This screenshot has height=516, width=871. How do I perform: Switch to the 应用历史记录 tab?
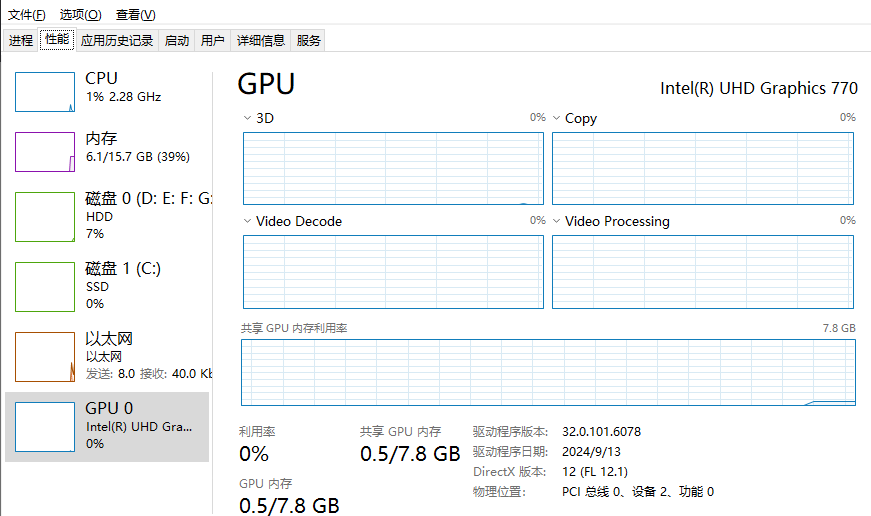(x=117, y=41)
